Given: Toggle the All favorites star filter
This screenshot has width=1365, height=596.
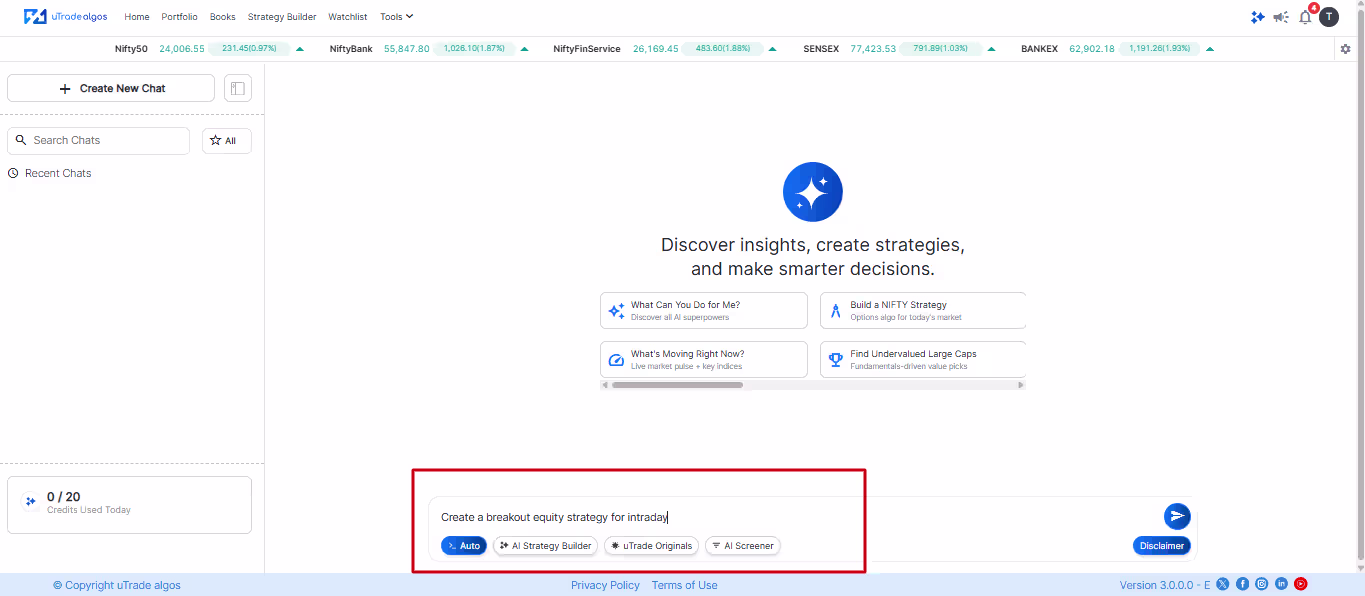Looking at the screenshot, I should coord(227,141).
